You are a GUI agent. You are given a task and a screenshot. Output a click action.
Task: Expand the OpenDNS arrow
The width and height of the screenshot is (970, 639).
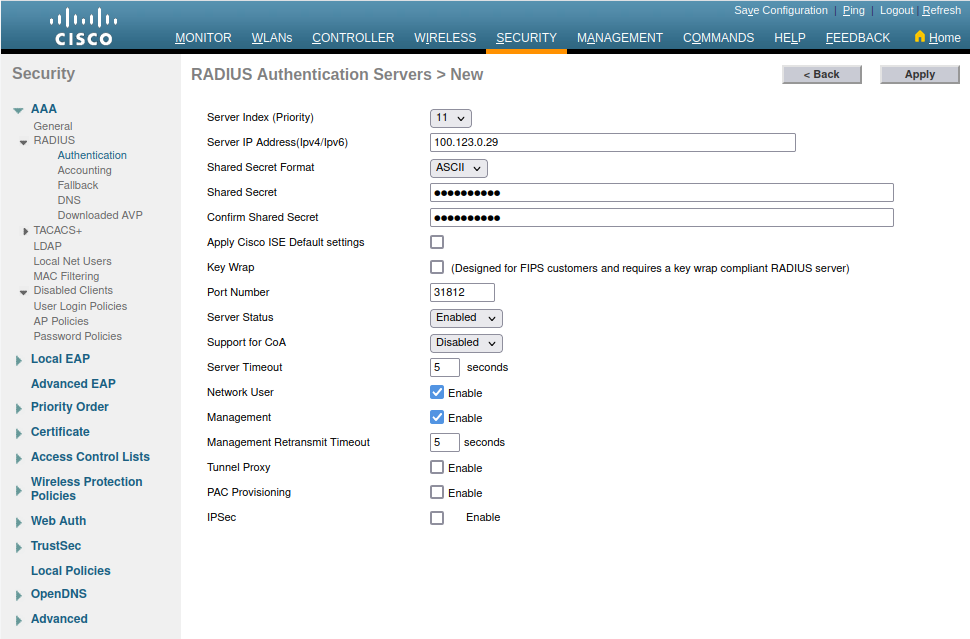pos(19,595)
